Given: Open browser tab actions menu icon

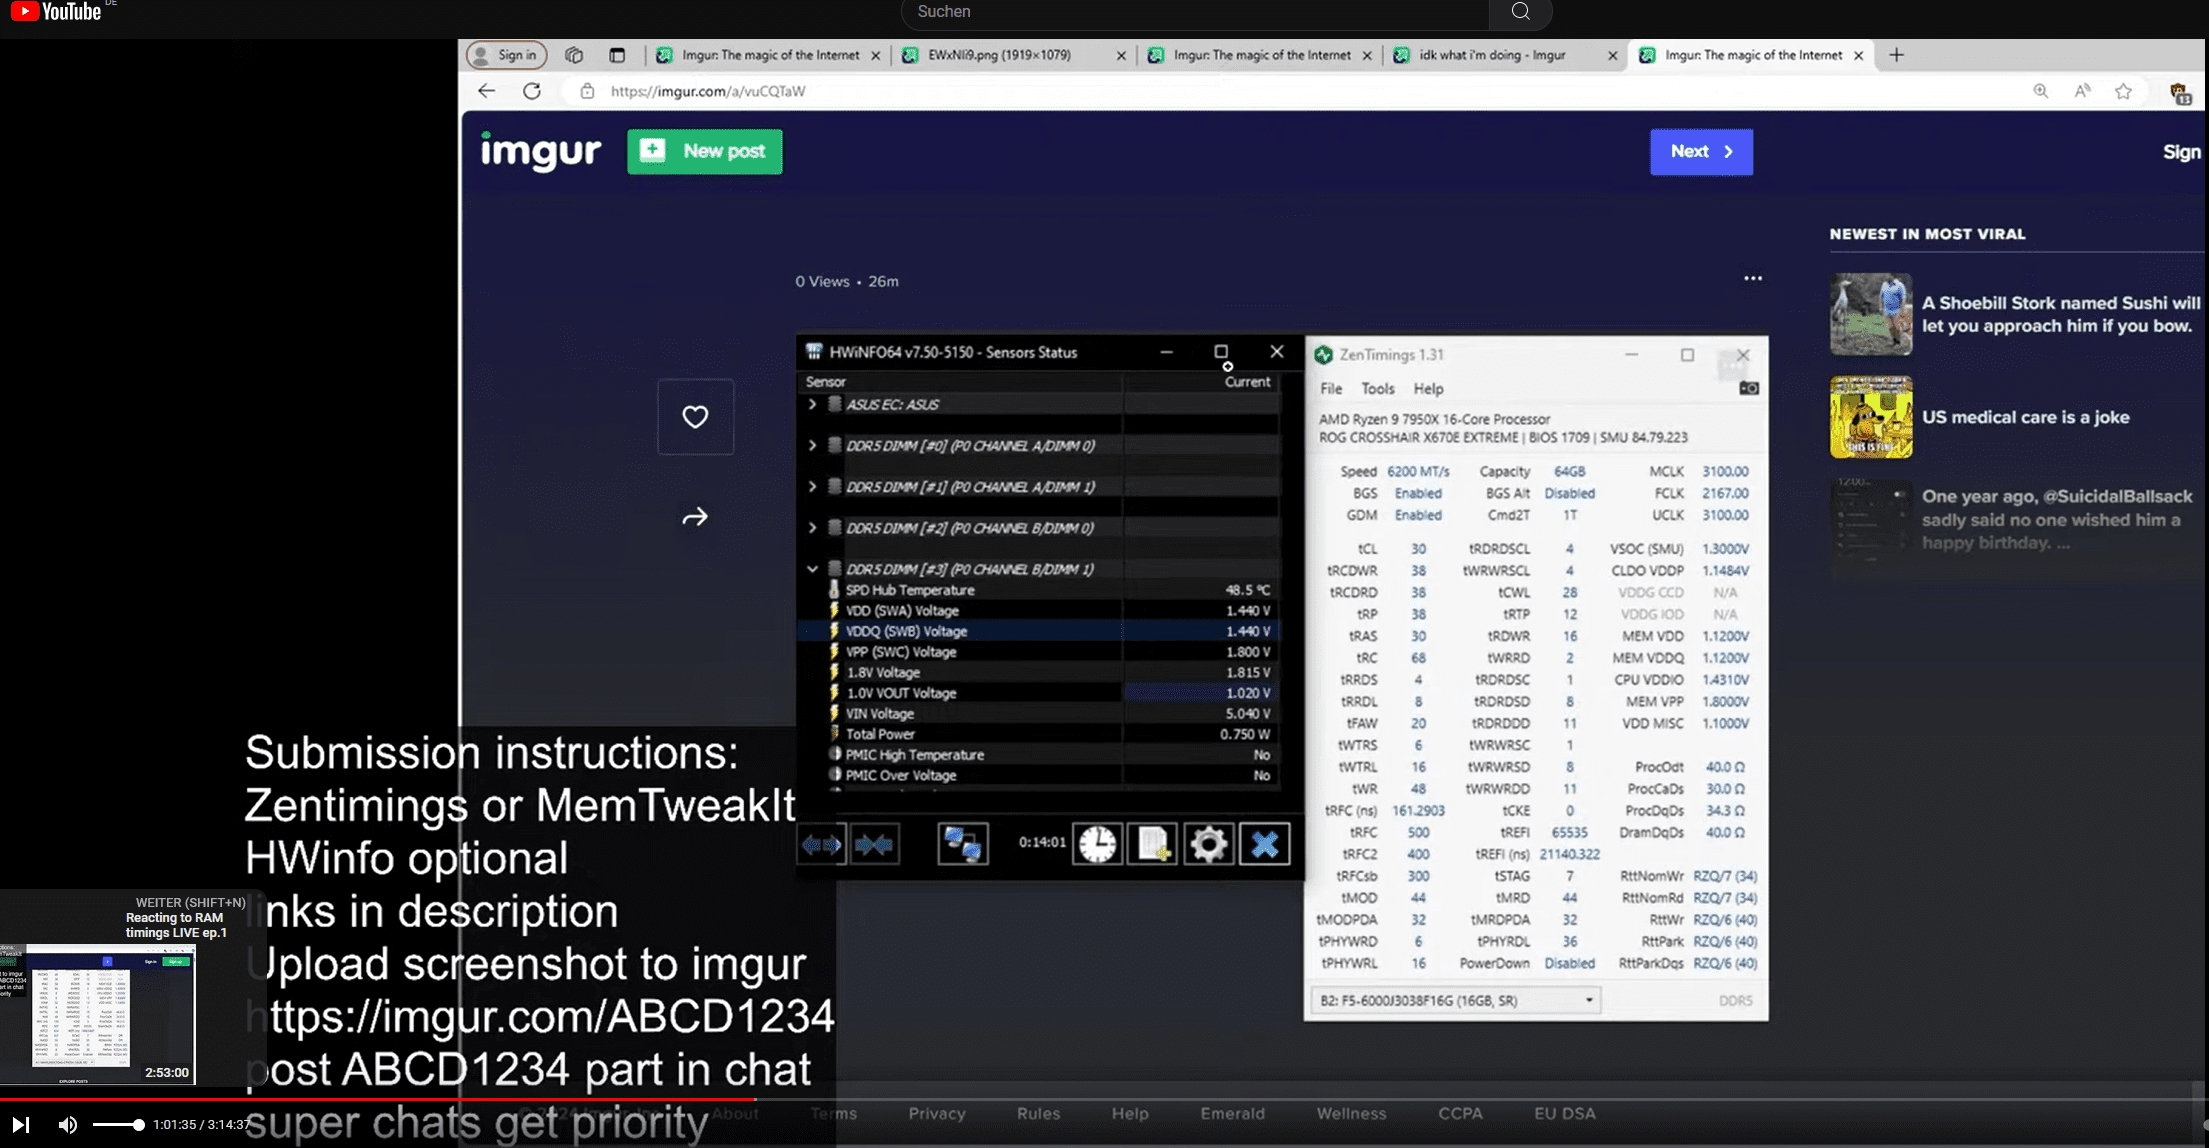Looking at the screenshot, I should [617, 55].
